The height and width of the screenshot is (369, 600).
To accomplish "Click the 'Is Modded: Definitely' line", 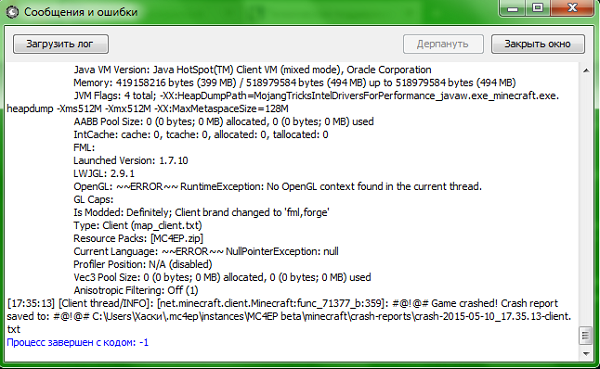I will point(202,212).
